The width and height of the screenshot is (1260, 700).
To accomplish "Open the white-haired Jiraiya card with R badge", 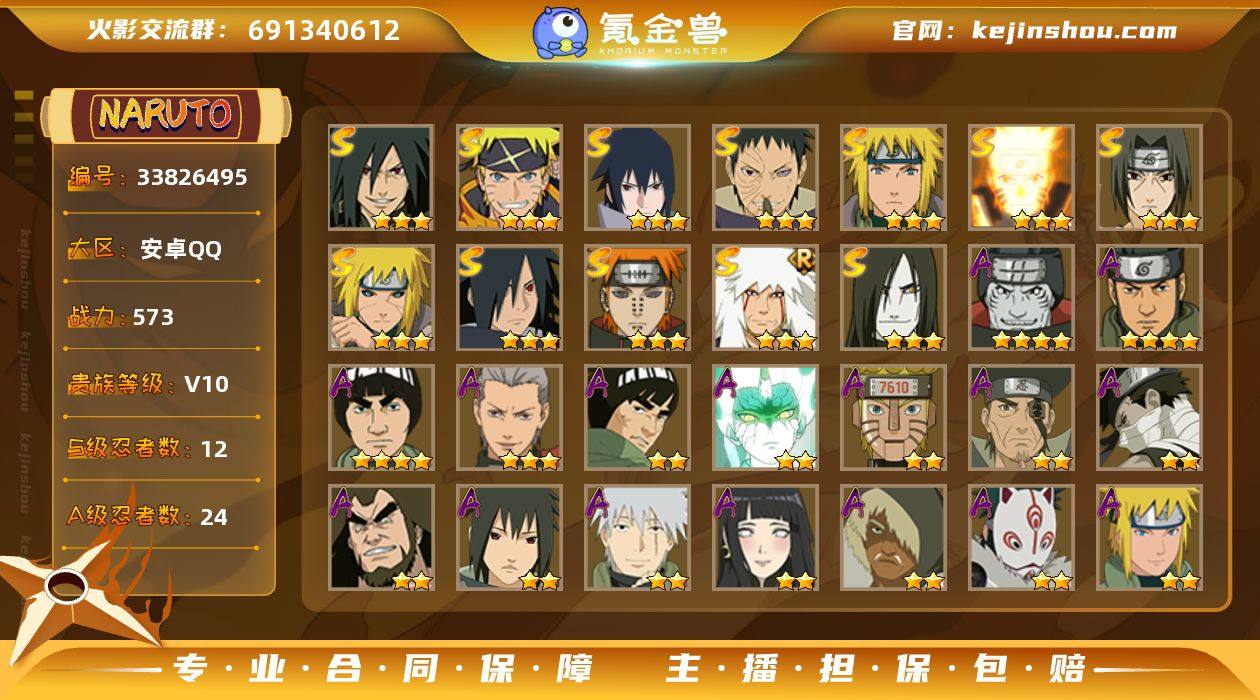I will pyautogui.click(x=765, y=297).
